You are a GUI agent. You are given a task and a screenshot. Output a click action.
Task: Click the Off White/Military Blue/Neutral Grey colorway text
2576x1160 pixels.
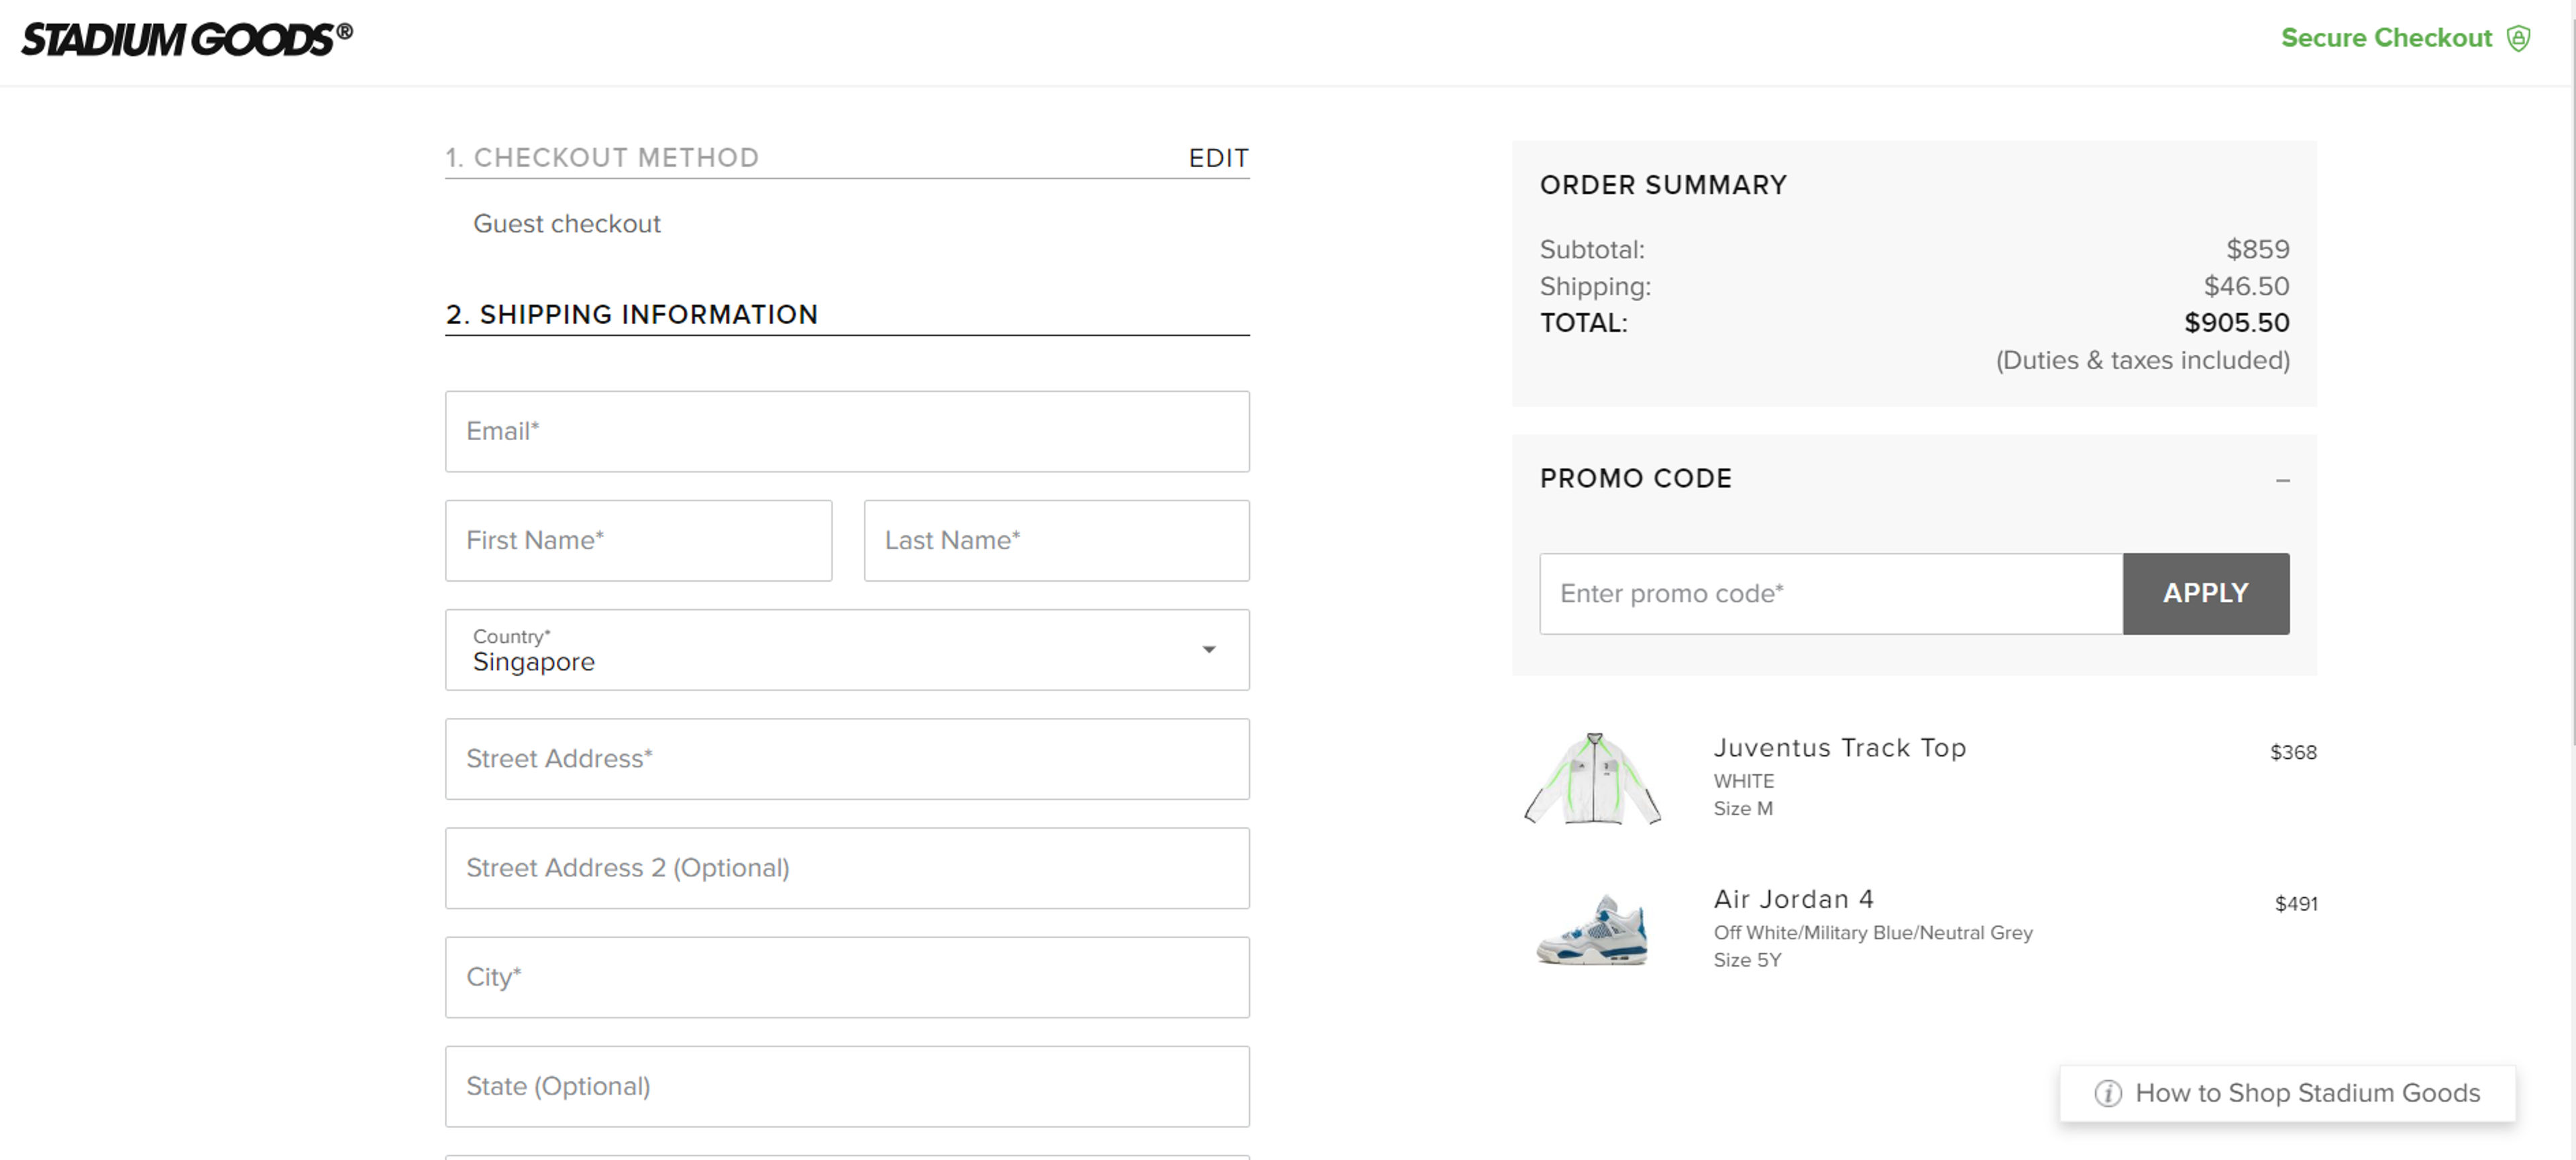1873,933
